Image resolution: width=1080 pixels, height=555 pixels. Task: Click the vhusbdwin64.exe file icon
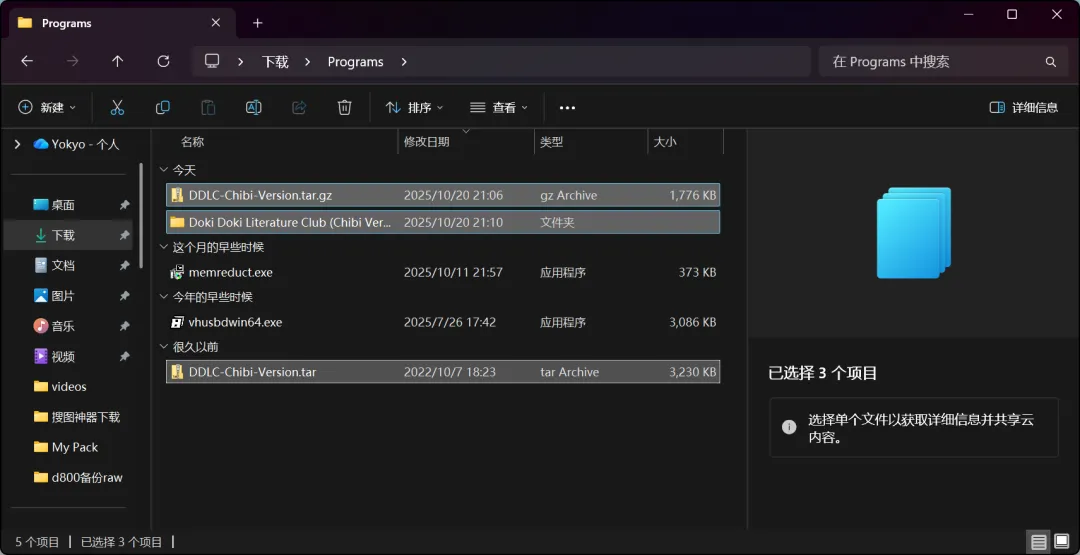click(177, 322)
